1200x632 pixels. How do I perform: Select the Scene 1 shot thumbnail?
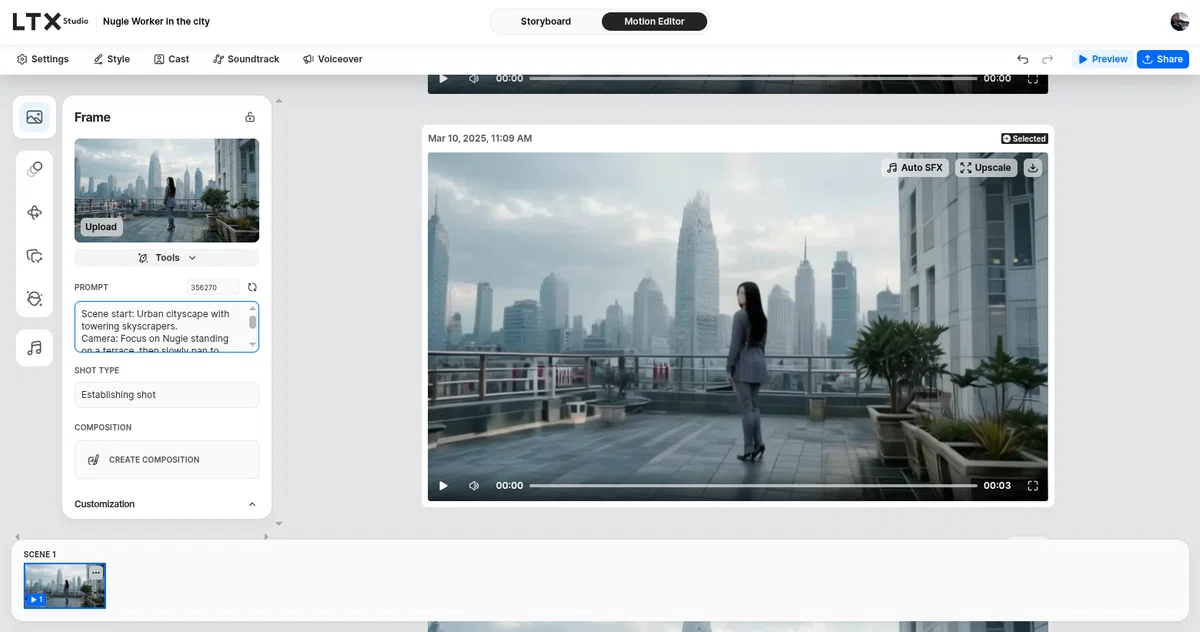[x=65, y=586]
